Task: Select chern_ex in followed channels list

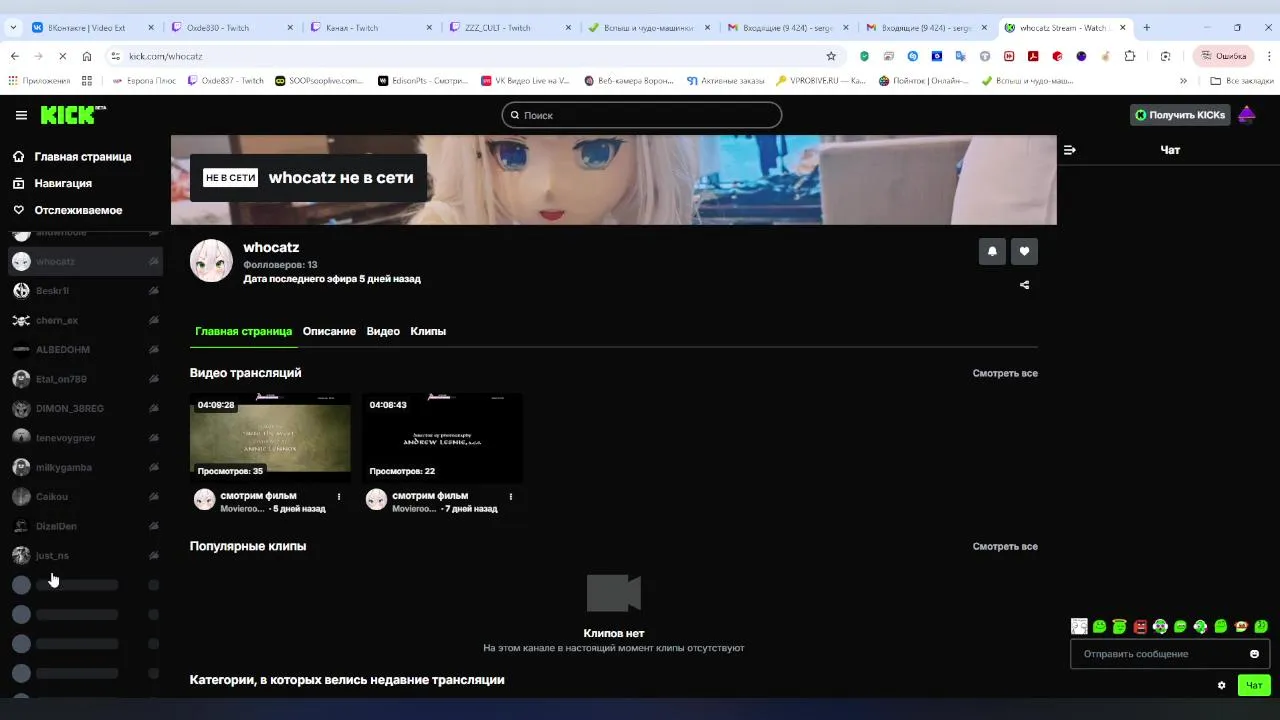Action: pos(85,320)
